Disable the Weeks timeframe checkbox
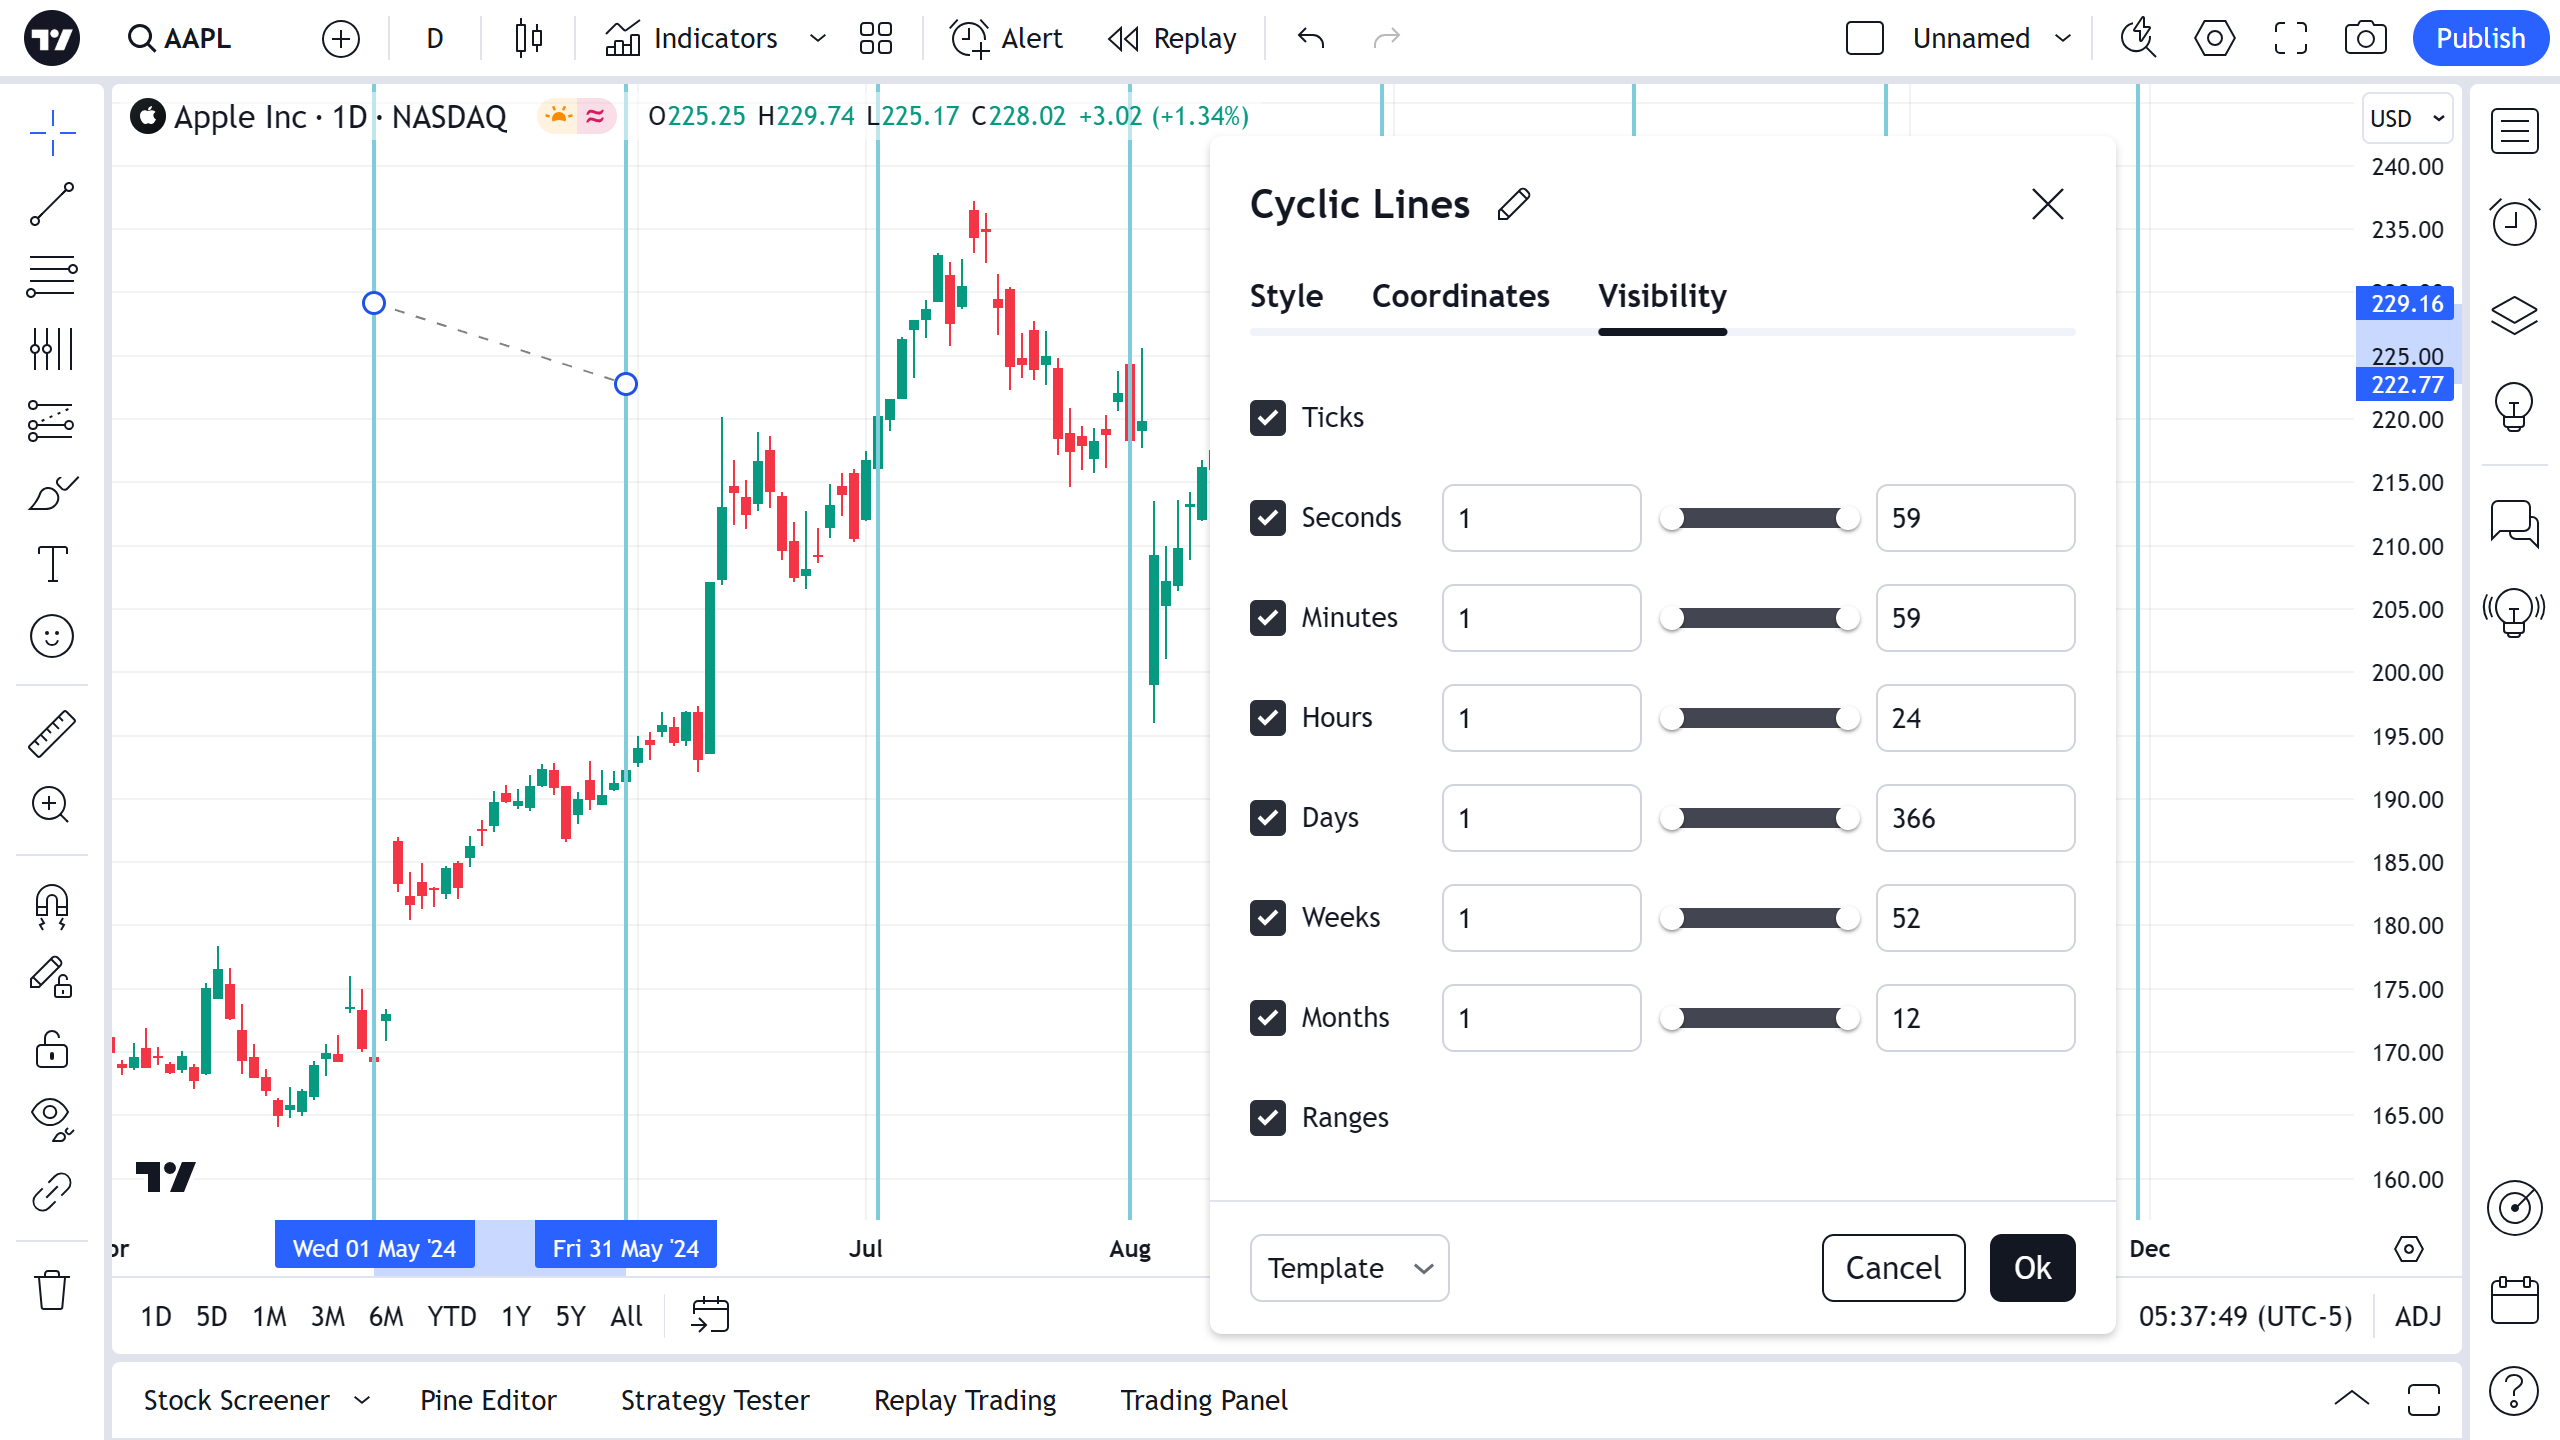This screenshot has height=1440, width=2560. tap(1268, 917)
